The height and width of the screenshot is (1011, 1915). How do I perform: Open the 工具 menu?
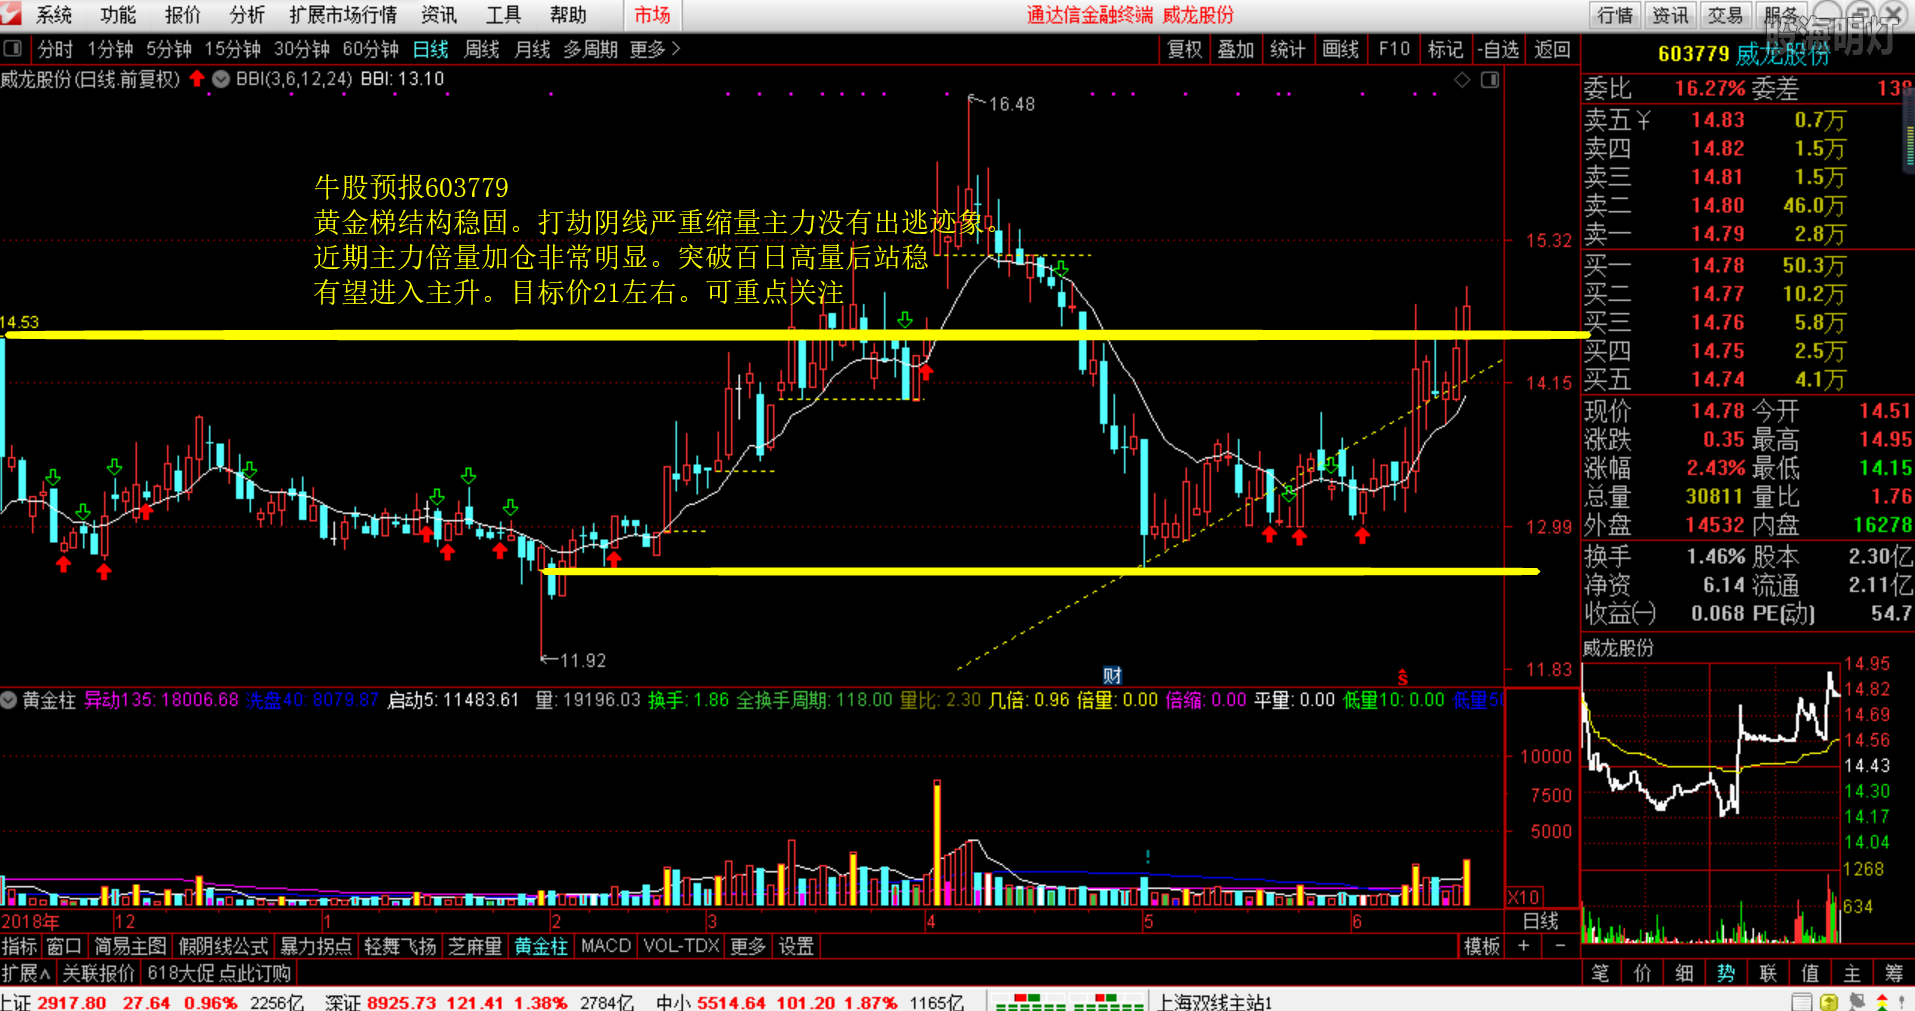(x=503, y=15)
